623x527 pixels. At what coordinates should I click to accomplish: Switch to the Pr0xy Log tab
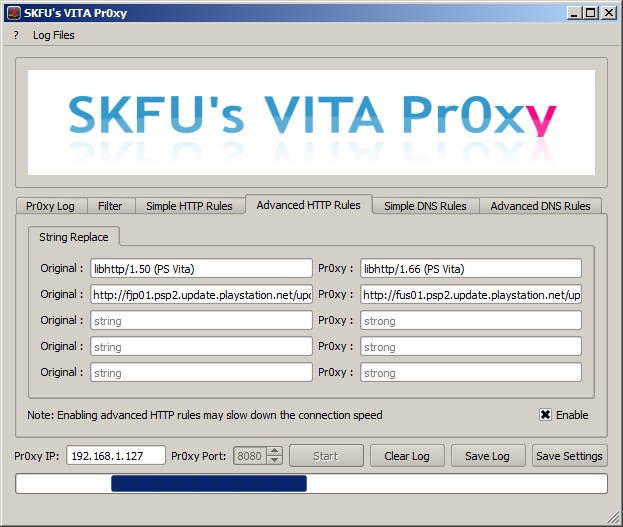point(50,206)
